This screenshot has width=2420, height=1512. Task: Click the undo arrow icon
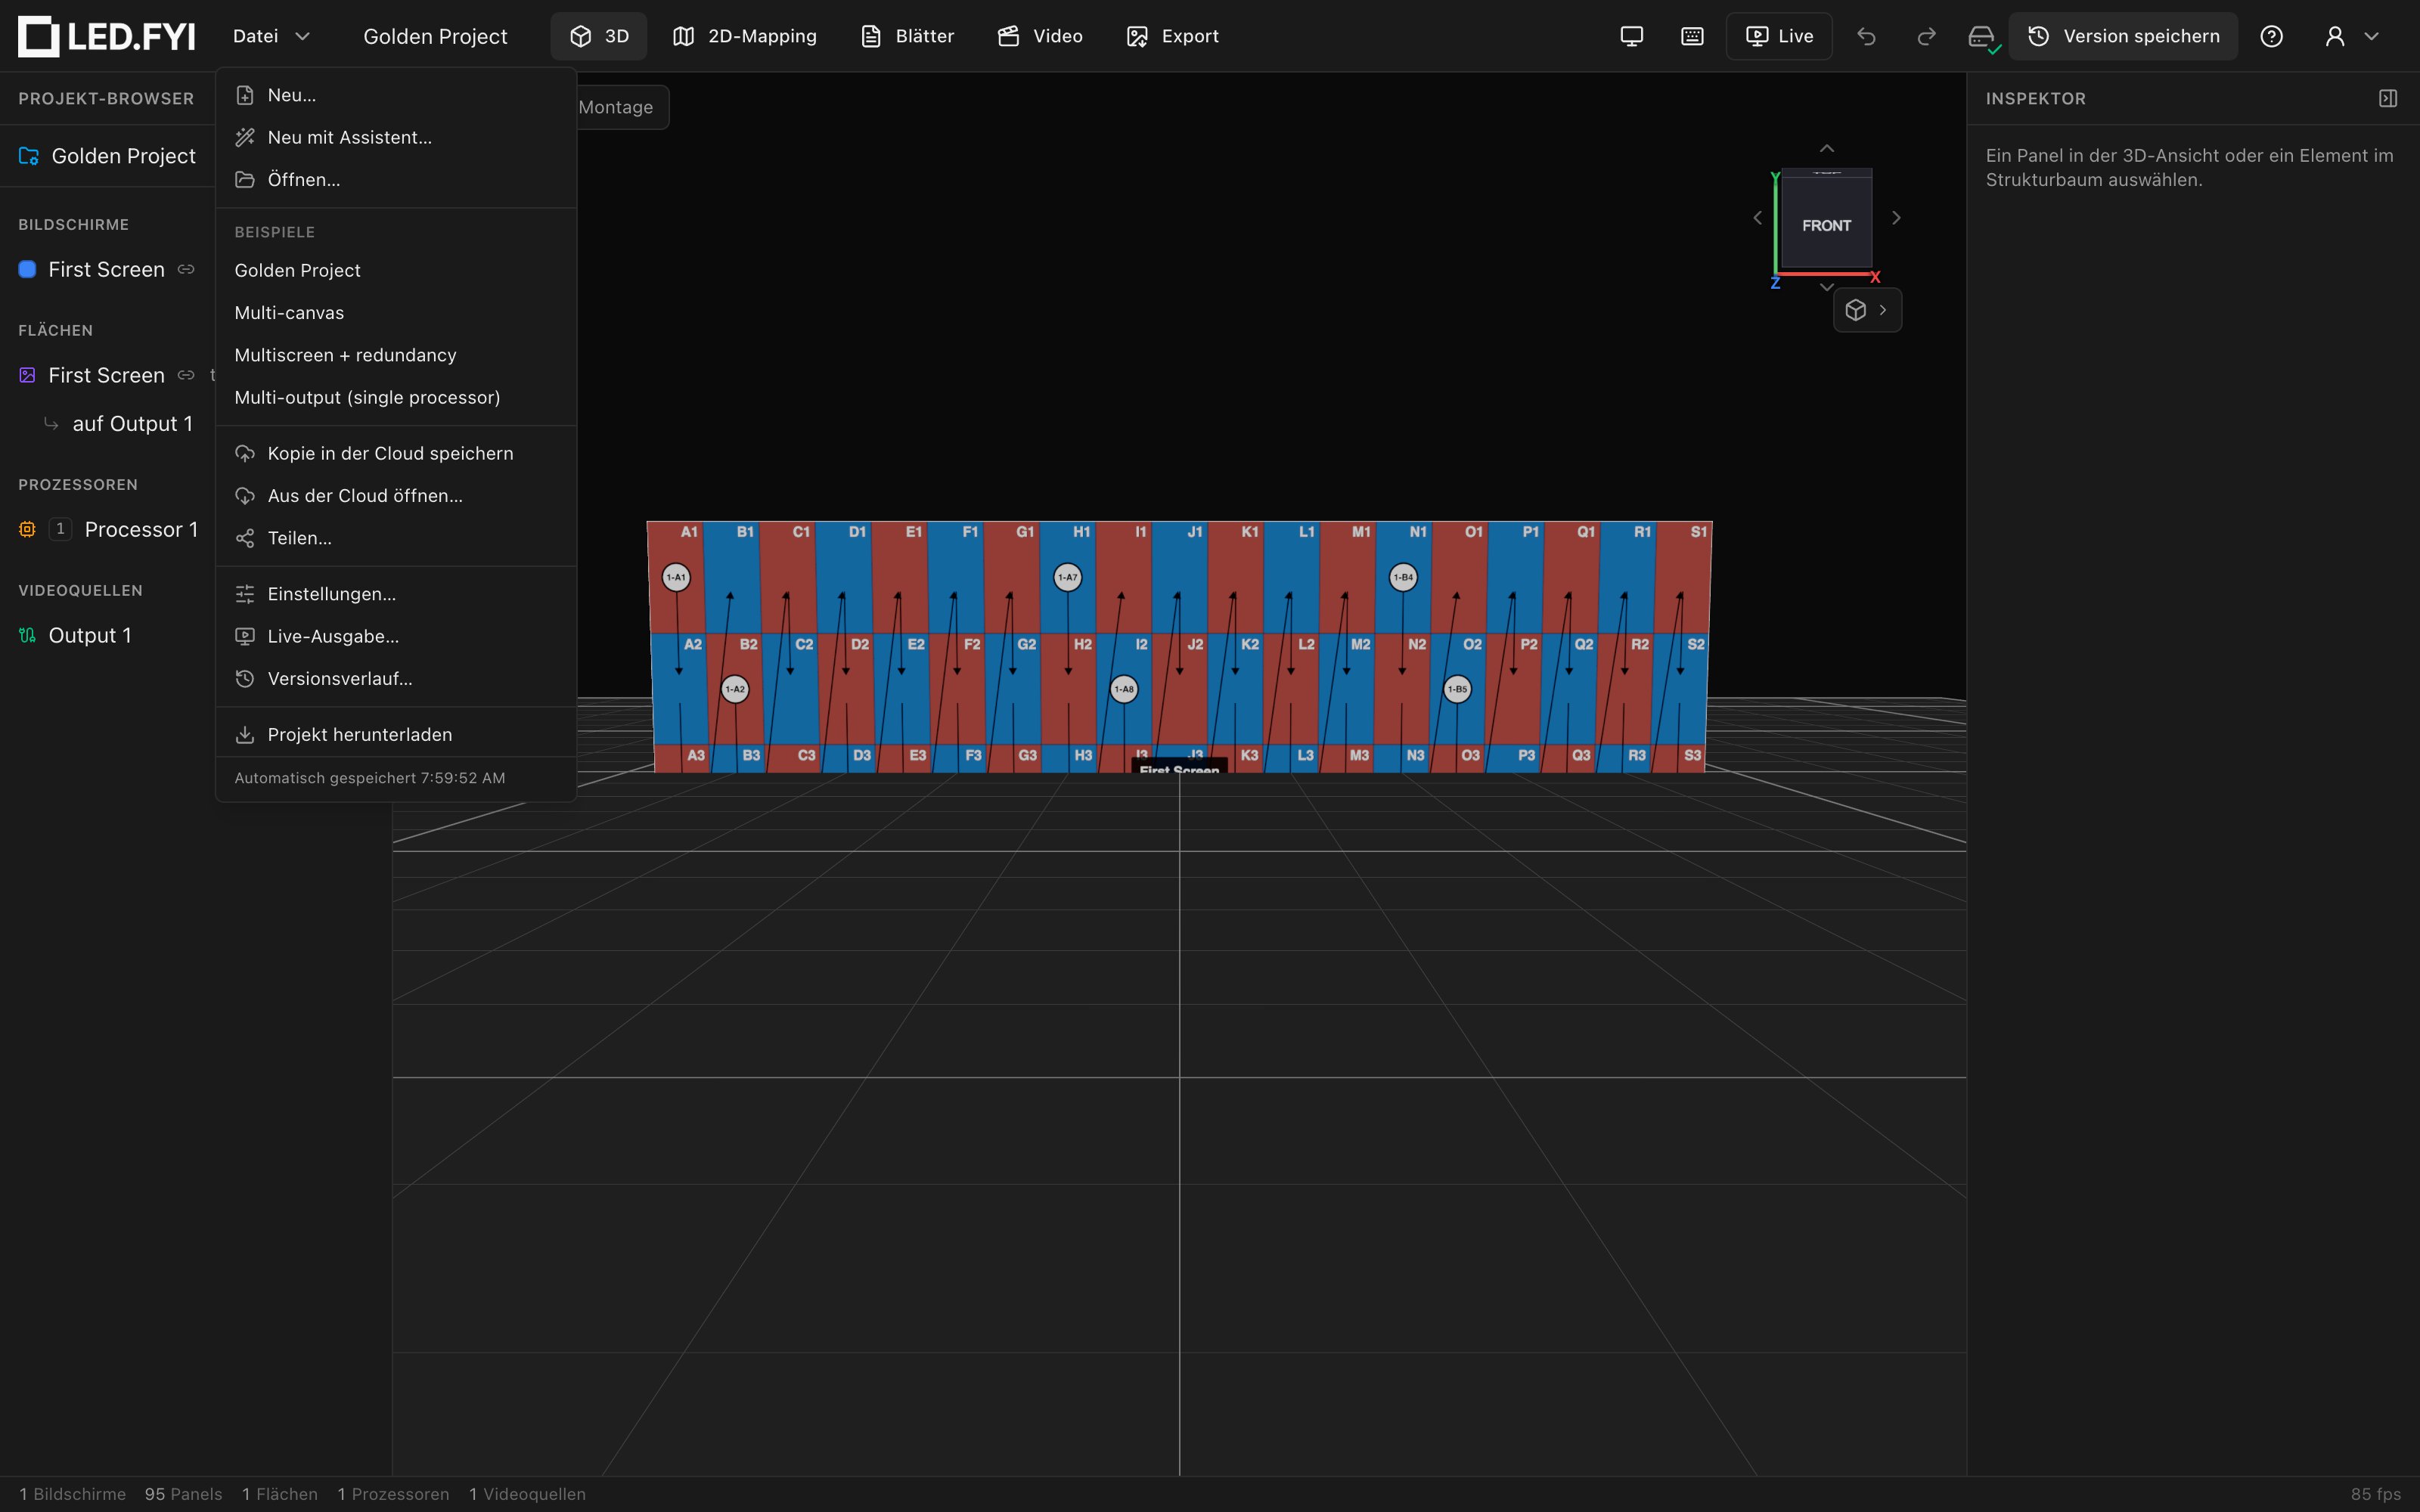click(1866, 36)
